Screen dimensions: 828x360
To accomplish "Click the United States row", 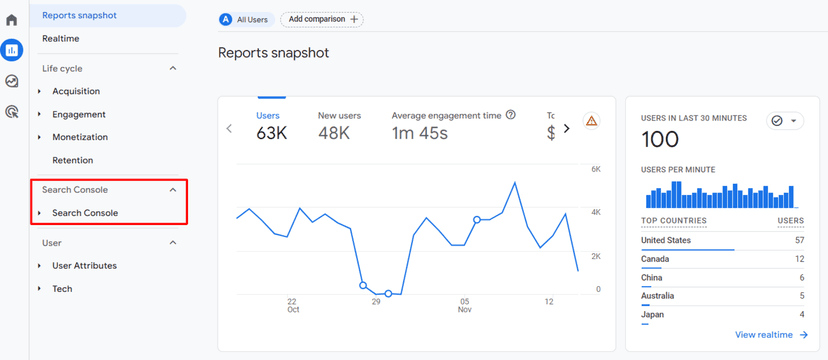I will [722, 241].
